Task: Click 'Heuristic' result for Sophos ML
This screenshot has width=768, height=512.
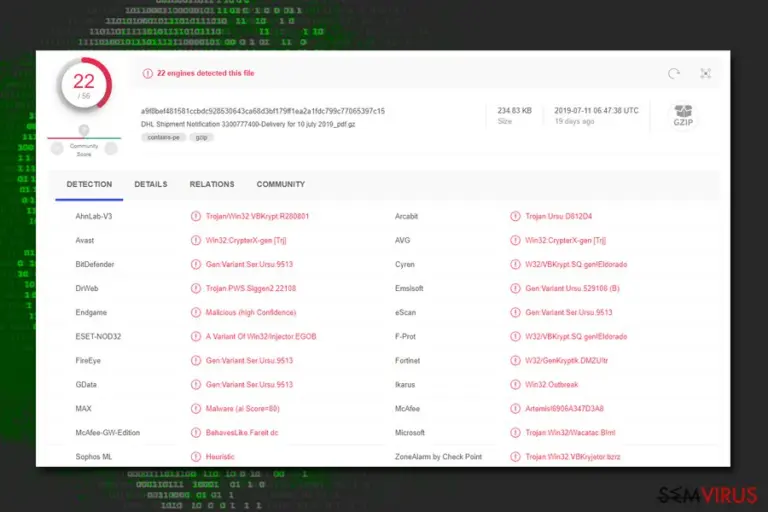Action: (x=220, y=456)
